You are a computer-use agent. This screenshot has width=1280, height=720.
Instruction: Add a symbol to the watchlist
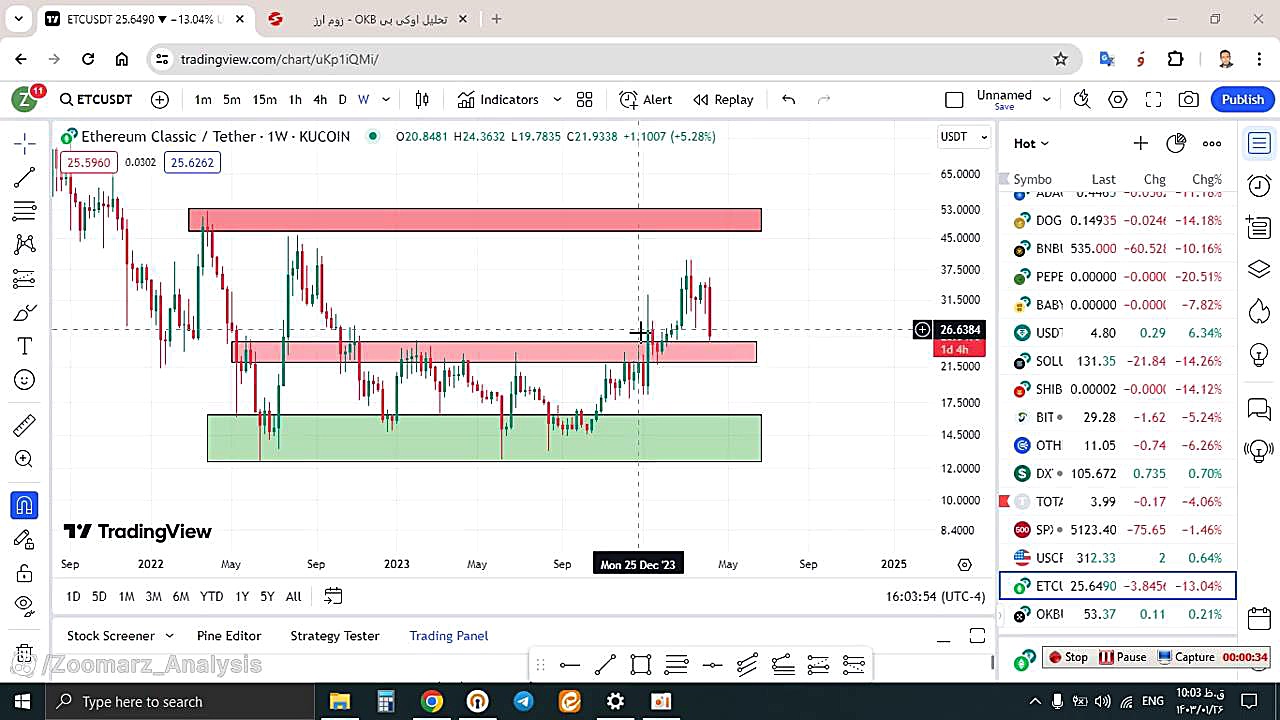point(1140,144)
